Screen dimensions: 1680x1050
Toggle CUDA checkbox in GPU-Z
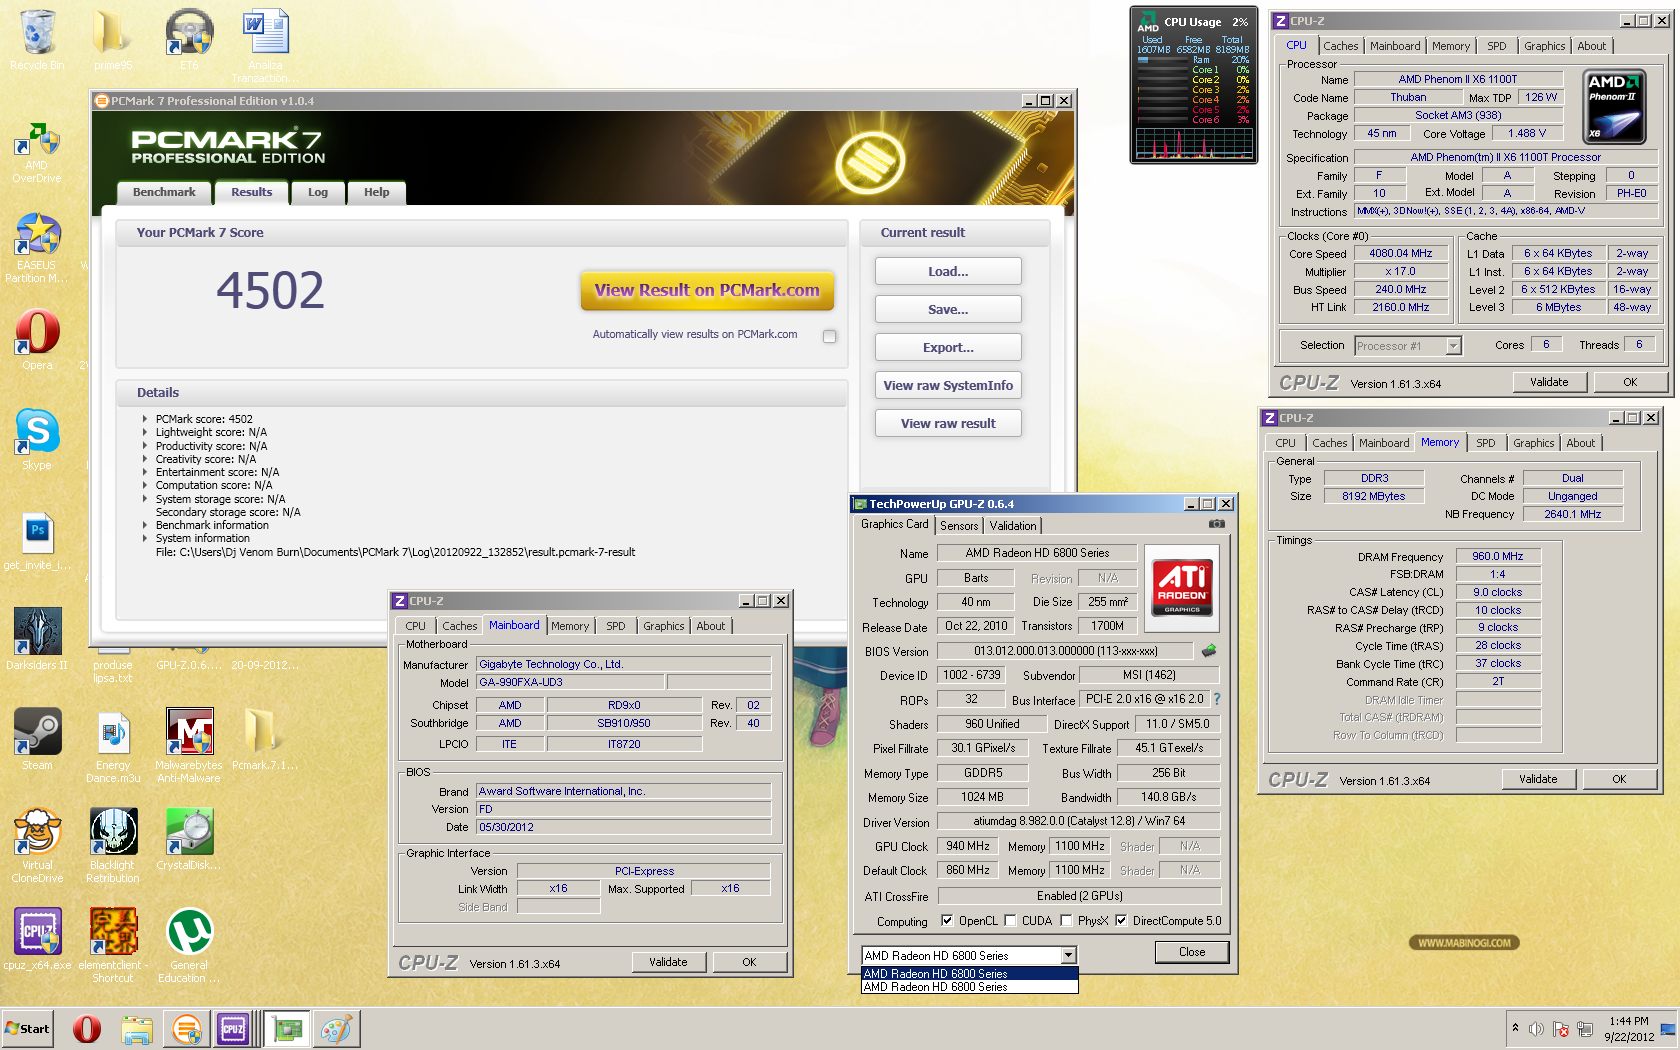[x=1010, y=921]
